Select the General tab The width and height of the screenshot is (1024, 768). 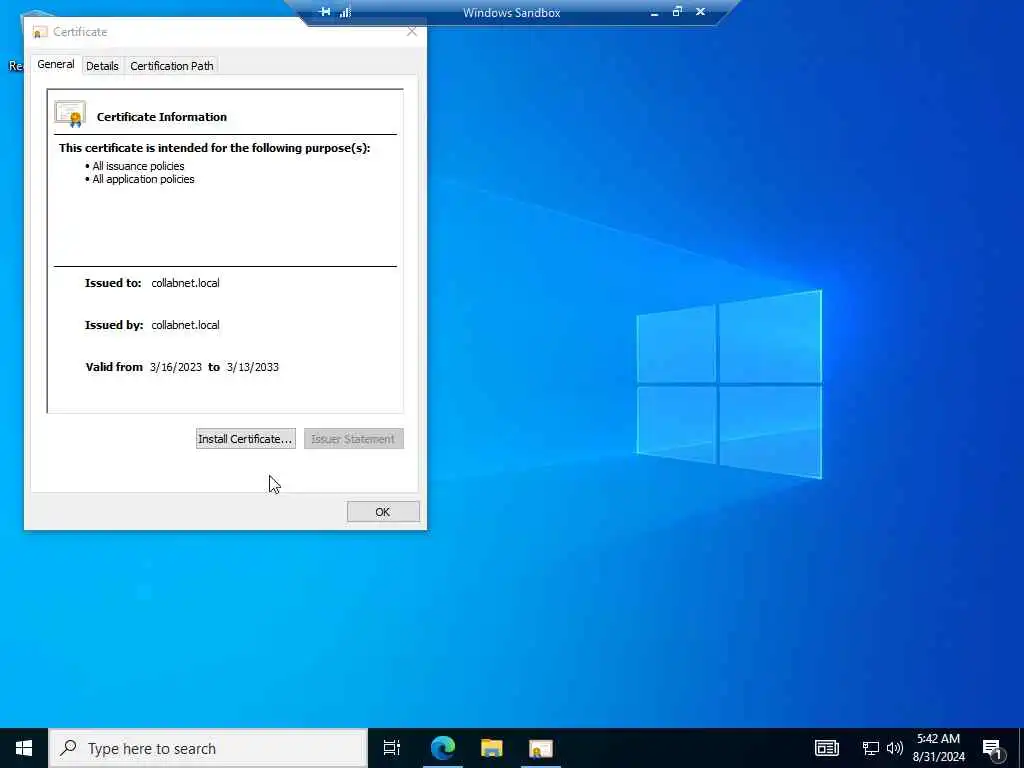point(56,65)
